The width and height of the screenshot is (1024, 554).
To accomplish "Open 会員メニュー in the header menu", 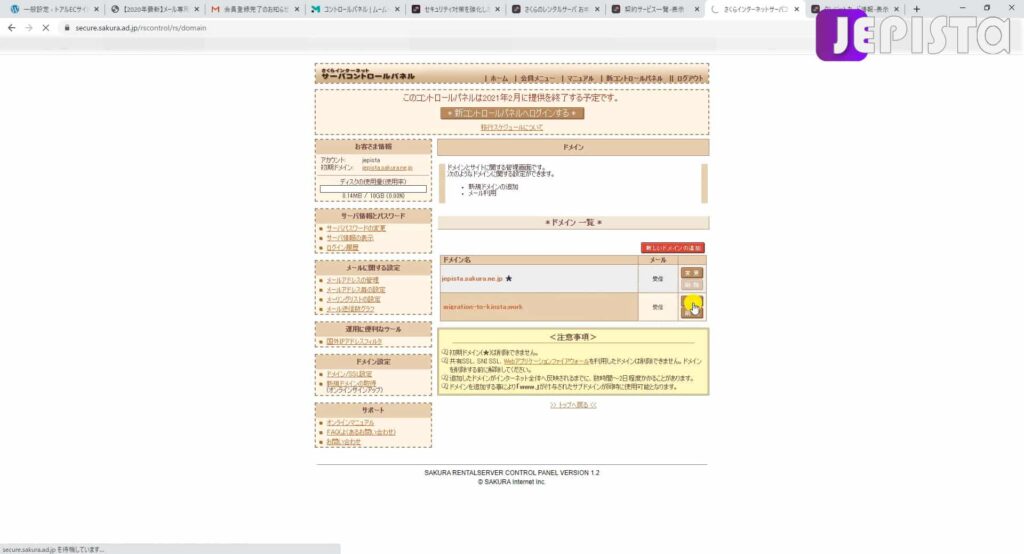I will 537,78.
